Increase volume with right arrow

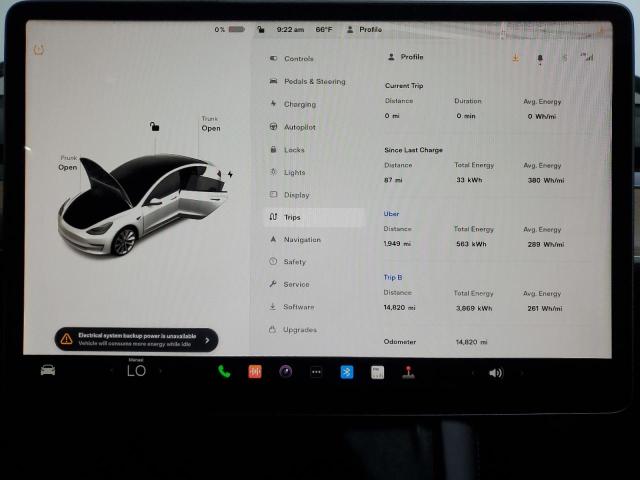pos(521,373)
